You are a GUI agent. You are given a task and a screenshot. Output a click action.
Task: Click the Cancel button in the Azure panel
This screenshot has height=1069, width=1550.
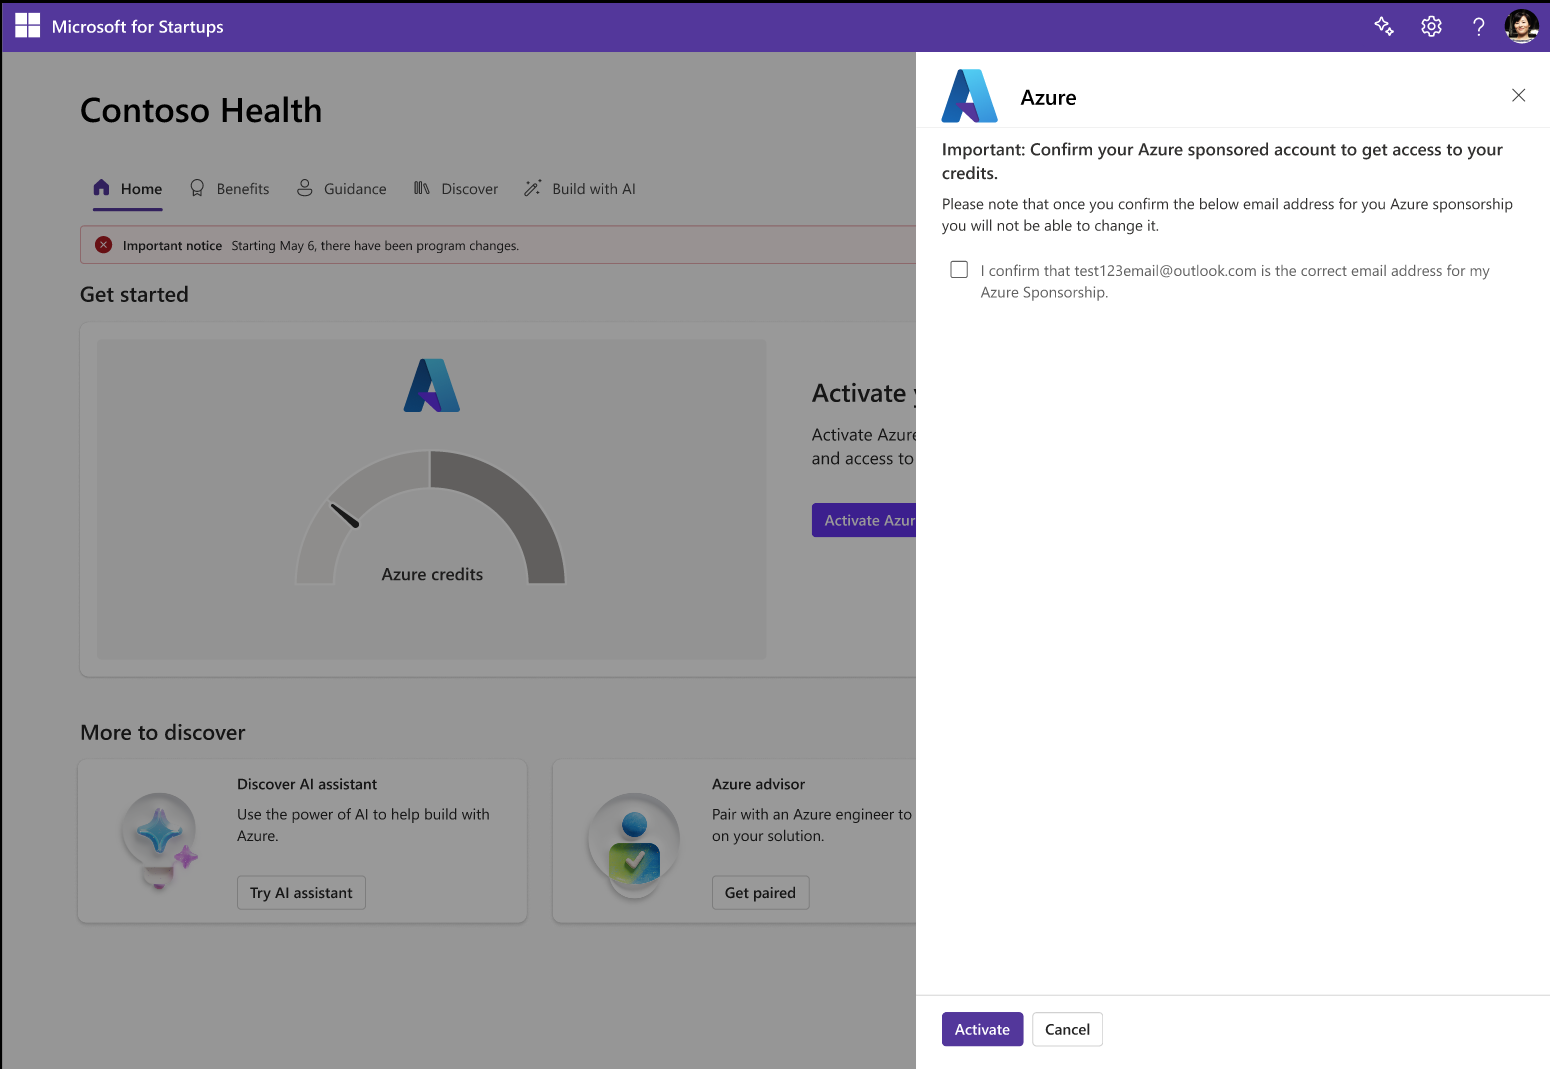1067,1029
